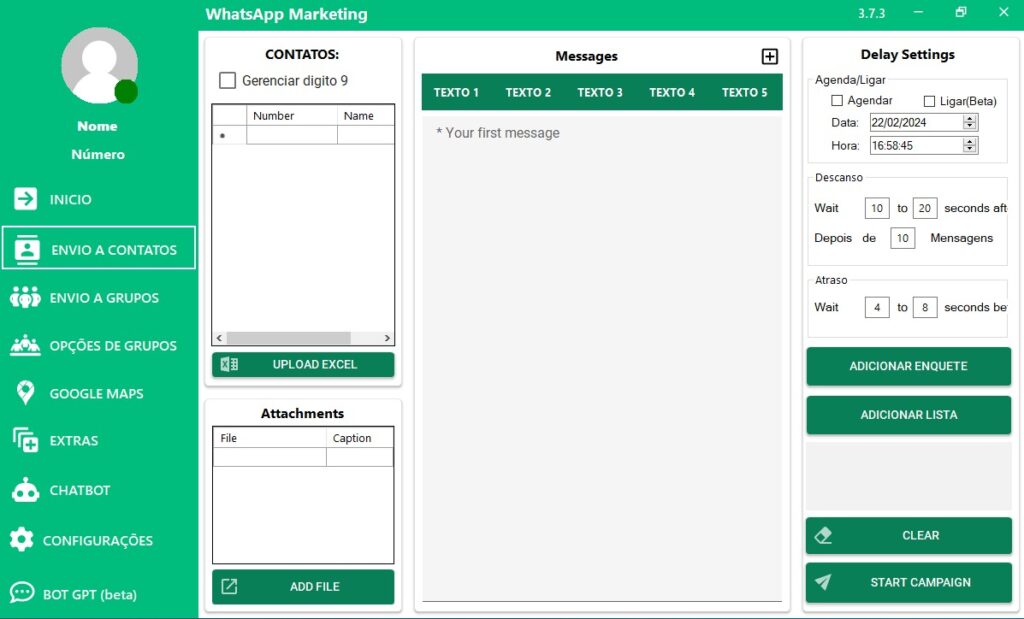Click the Extras stacked-plus icon
Image resolution: width=1024 pixels, height=619 pixels.
pyautogui.click(x=25, y=440)
